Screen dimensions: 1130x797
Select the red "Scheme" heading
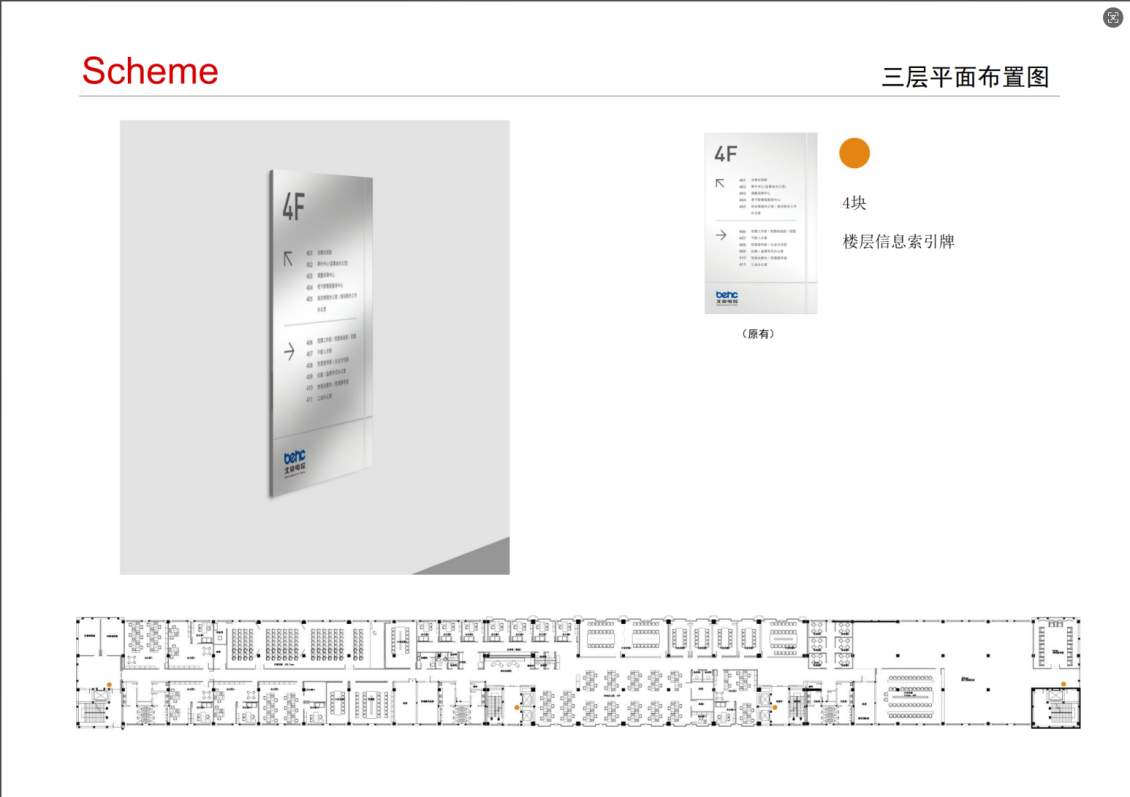[150, 71]
